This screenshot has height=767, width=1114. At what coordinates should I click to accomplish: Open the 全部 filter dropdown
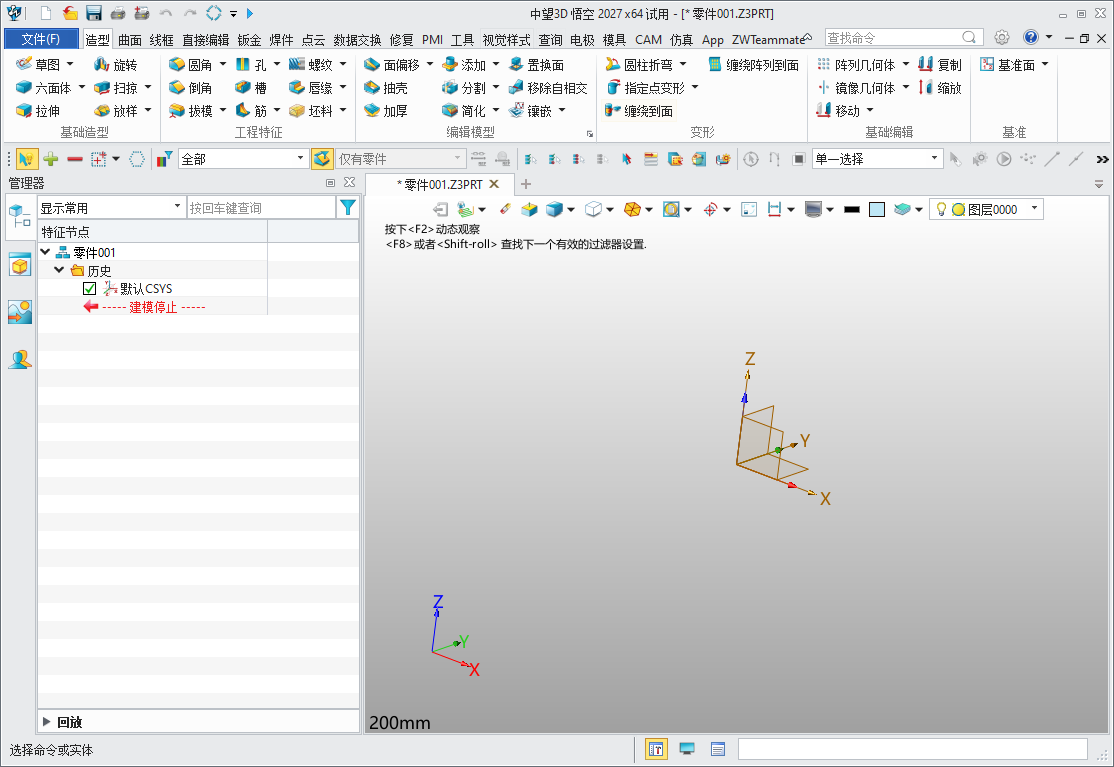point(243,159)
